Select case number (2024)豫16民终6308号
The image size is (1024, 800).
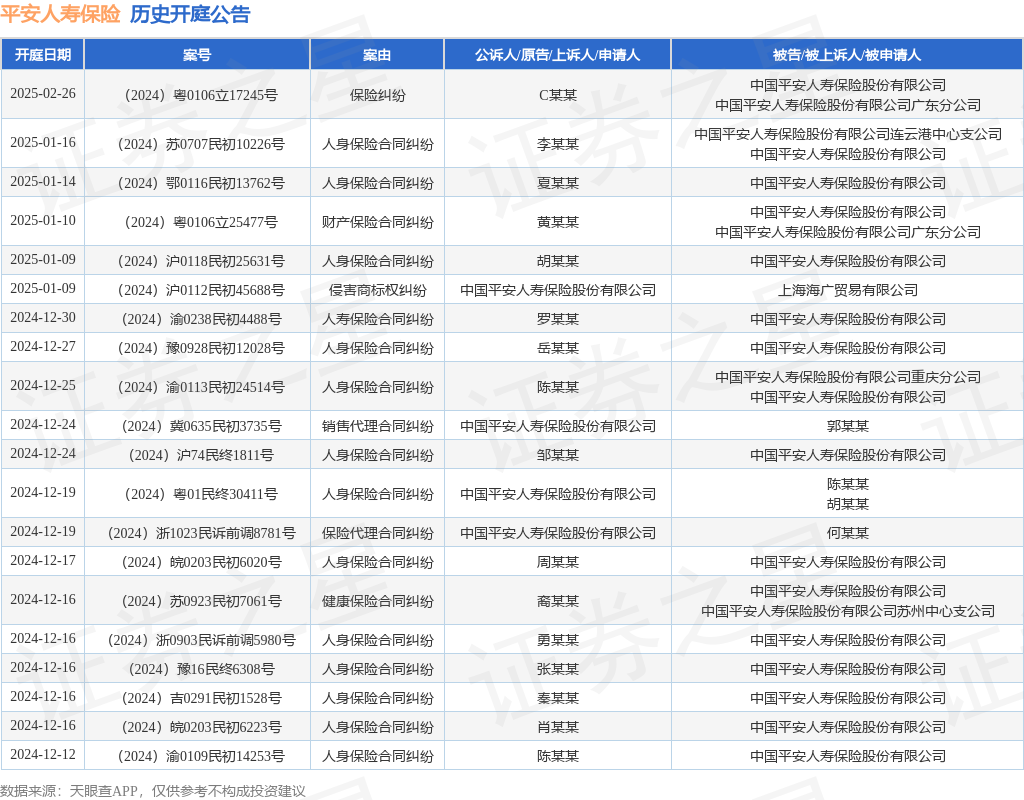point(201,669)
